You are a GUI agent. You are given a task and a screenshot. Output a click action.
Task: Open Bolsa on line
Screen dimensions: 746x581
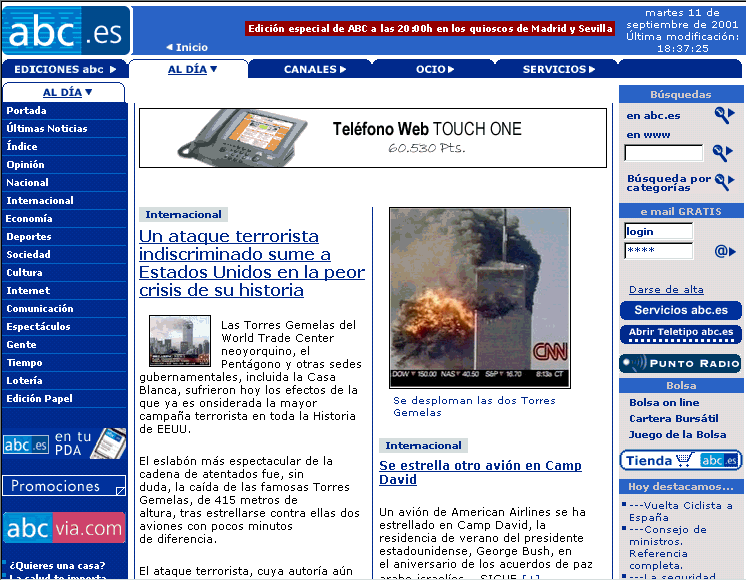point(664,403)
